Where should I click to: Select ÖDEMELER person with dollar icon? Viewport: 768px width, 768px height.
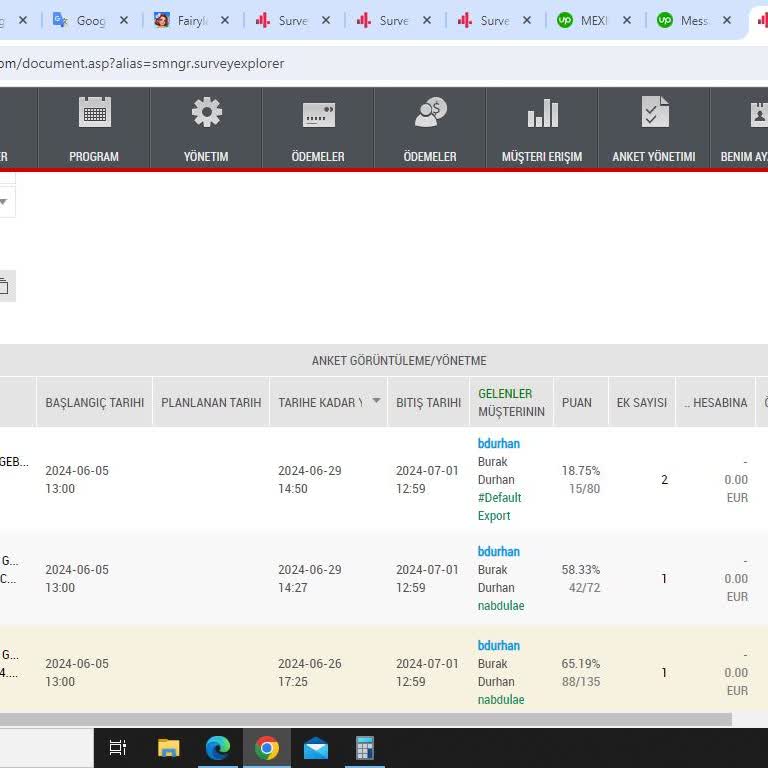pos(430,113)
